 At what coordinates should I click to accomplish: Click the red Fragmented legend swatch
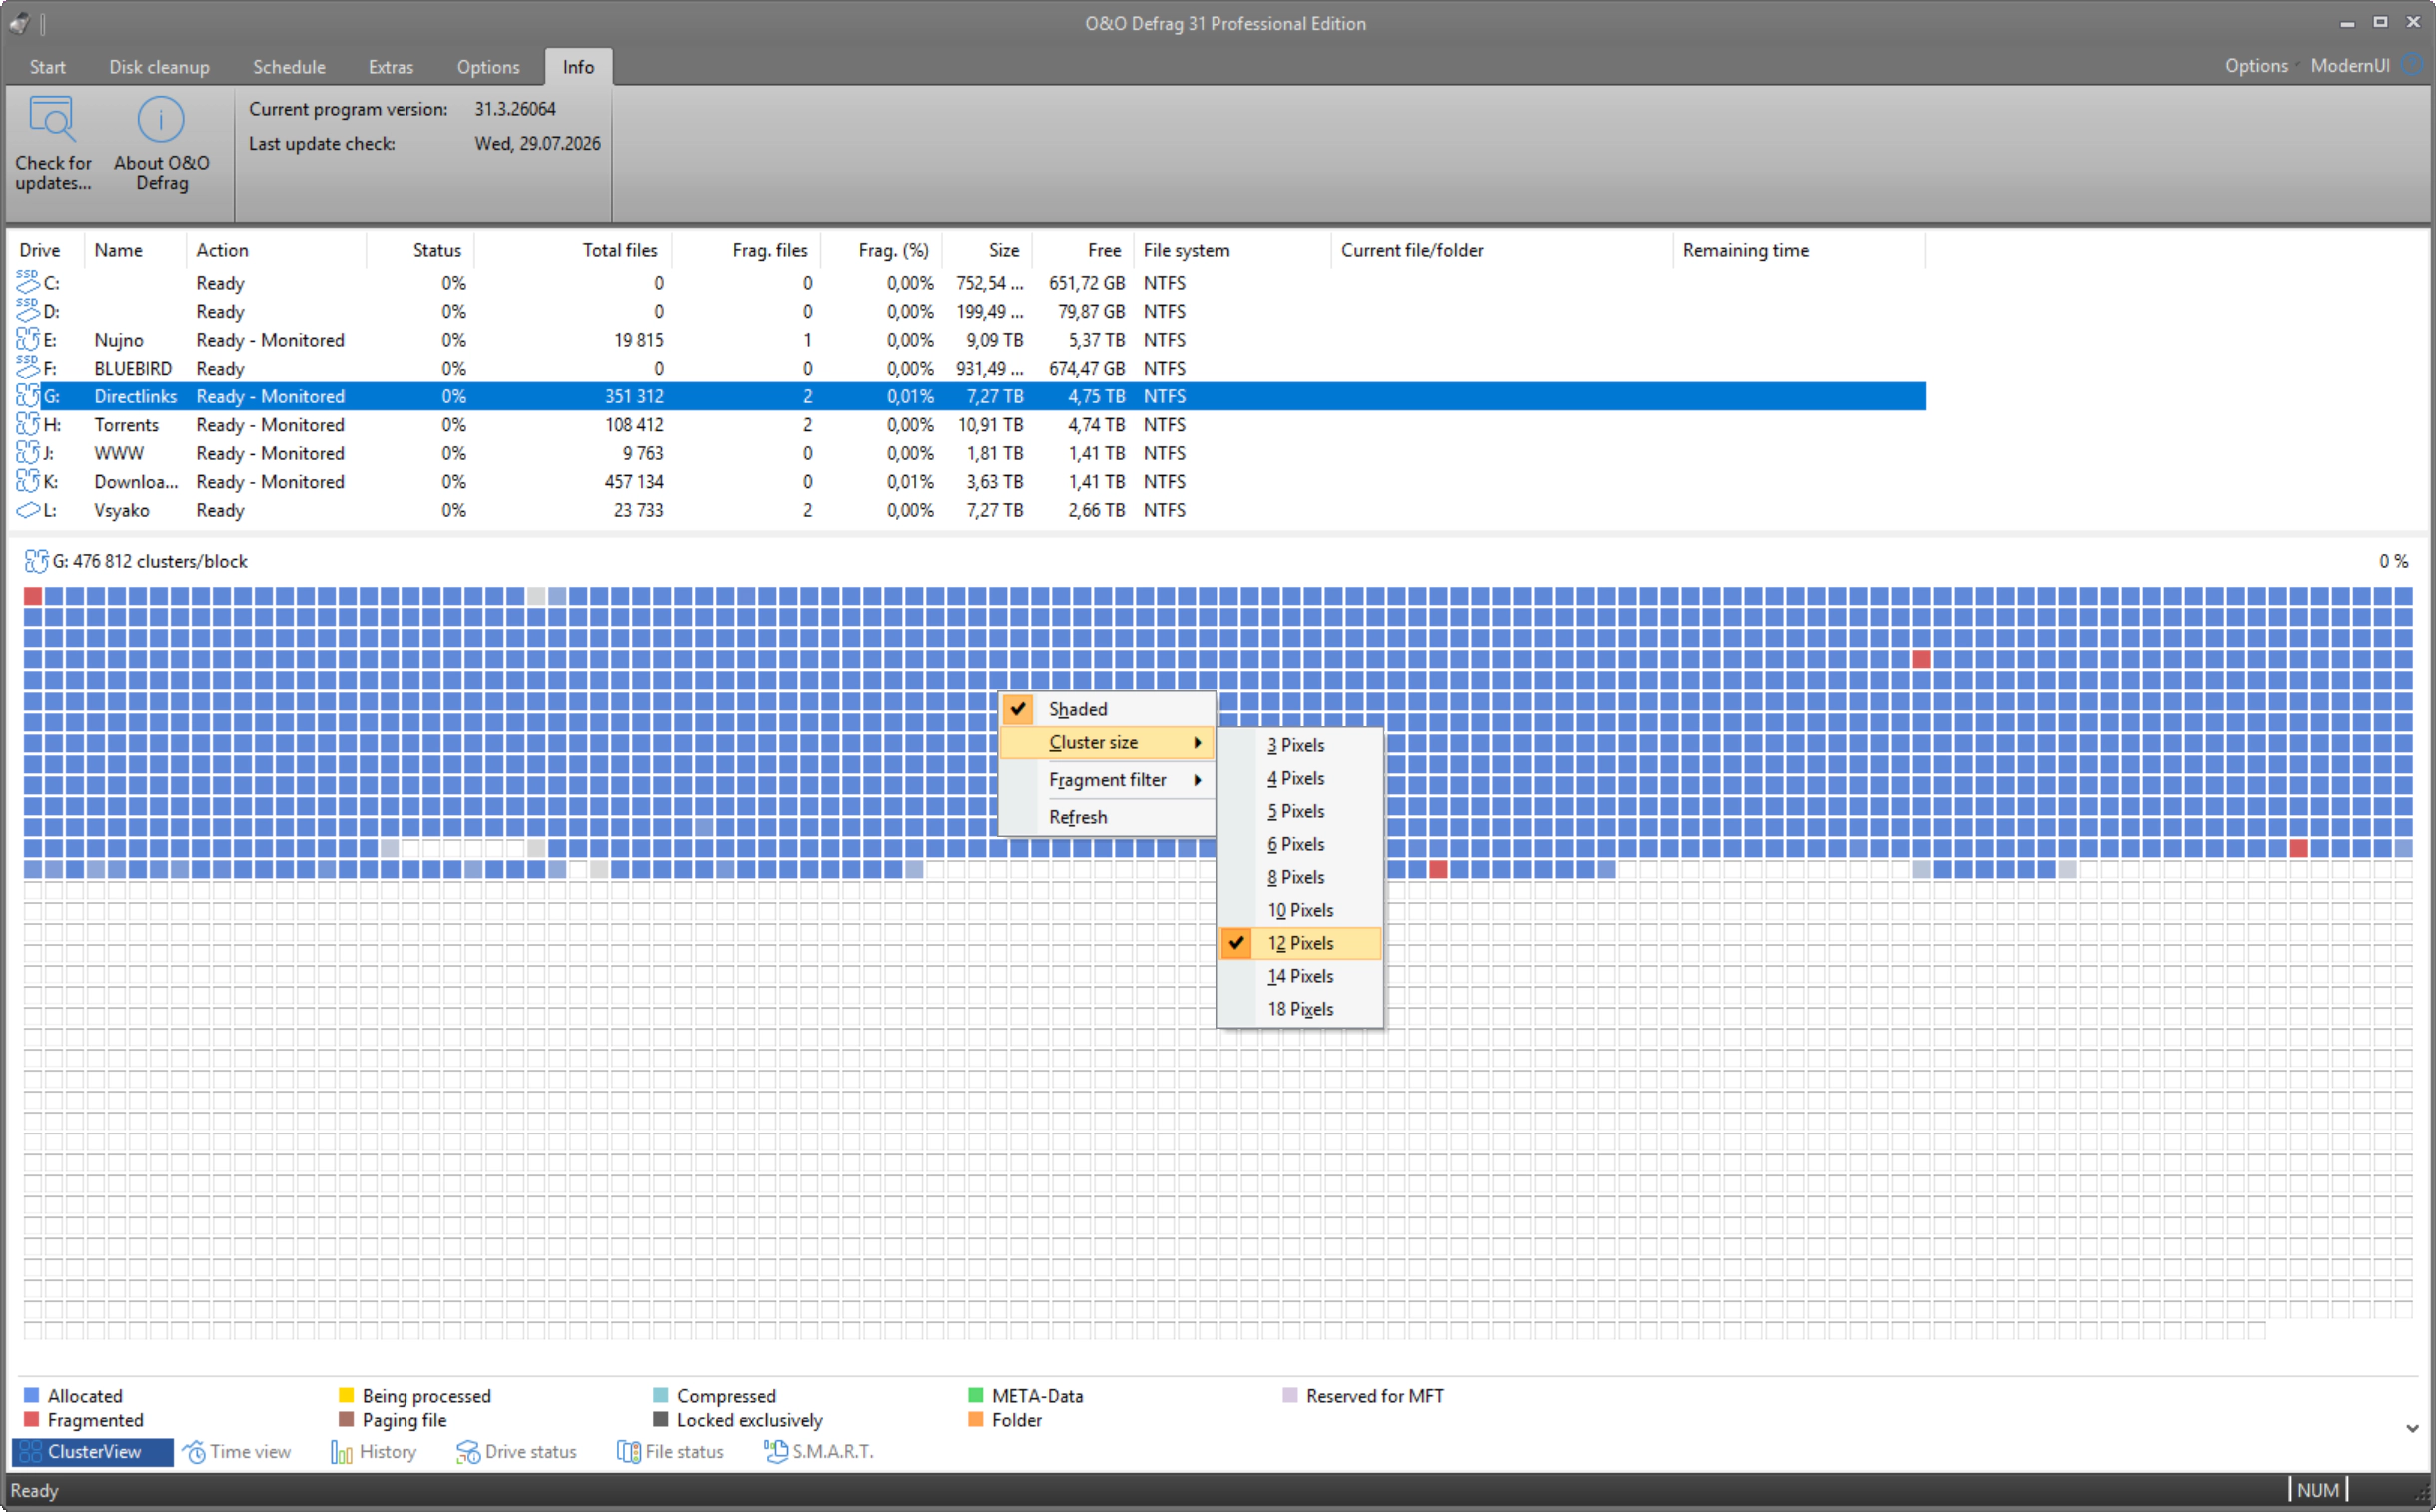pyautogui.click(x=31, y=1420)
